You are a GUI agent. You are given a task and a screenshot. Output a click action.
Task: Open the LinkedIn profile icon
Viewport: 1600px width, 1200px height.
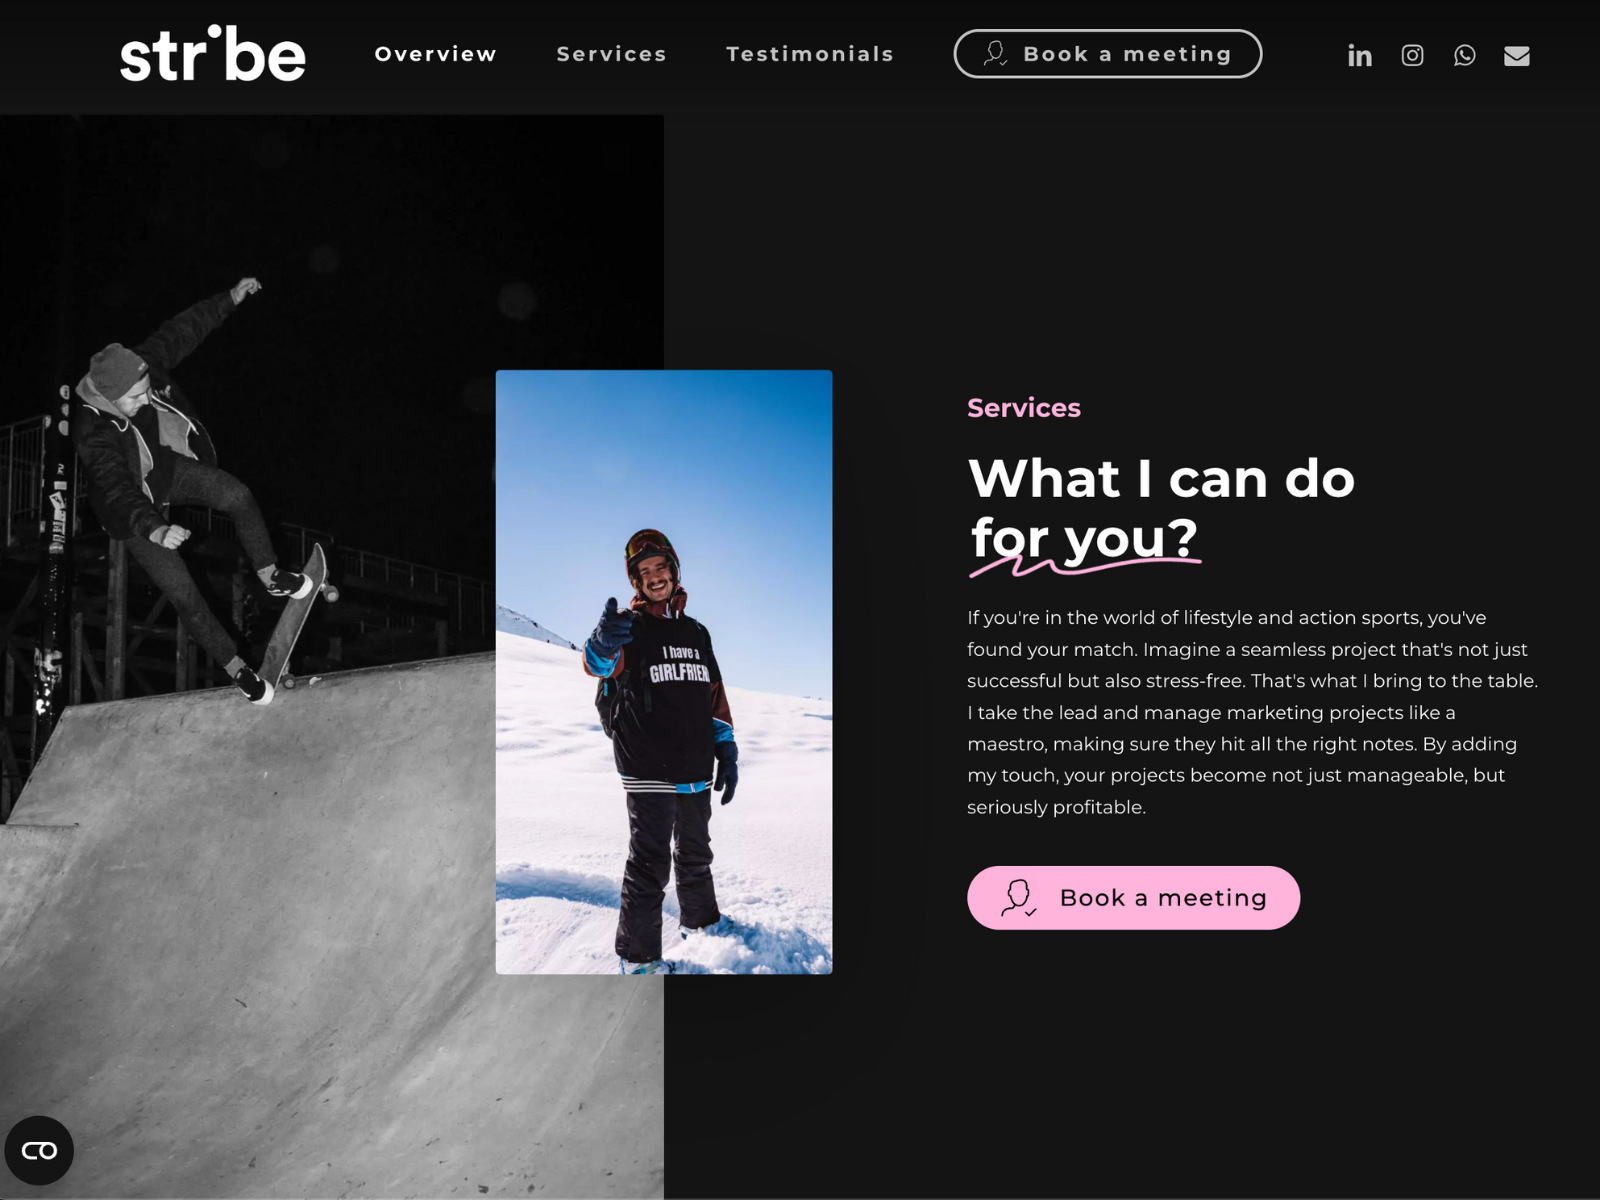click(1359, 56)
